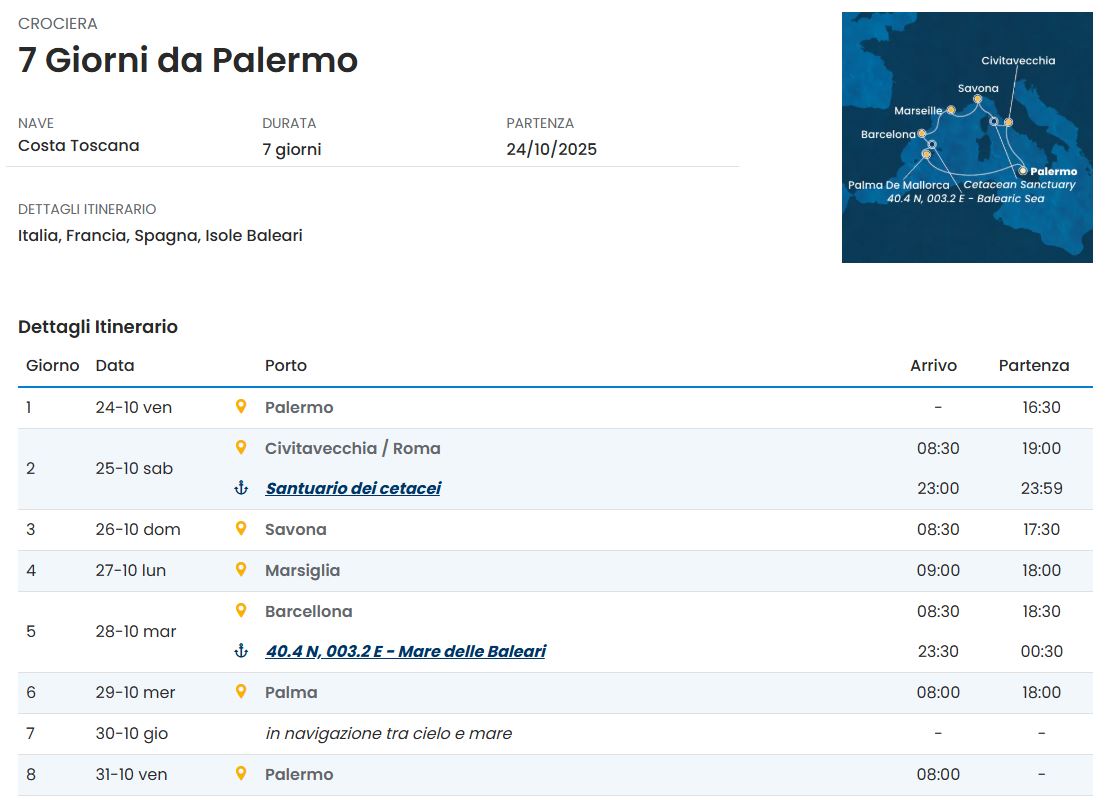Click the 23:30 arrival time
This screenshot has width=1112, height=807.
938,651
